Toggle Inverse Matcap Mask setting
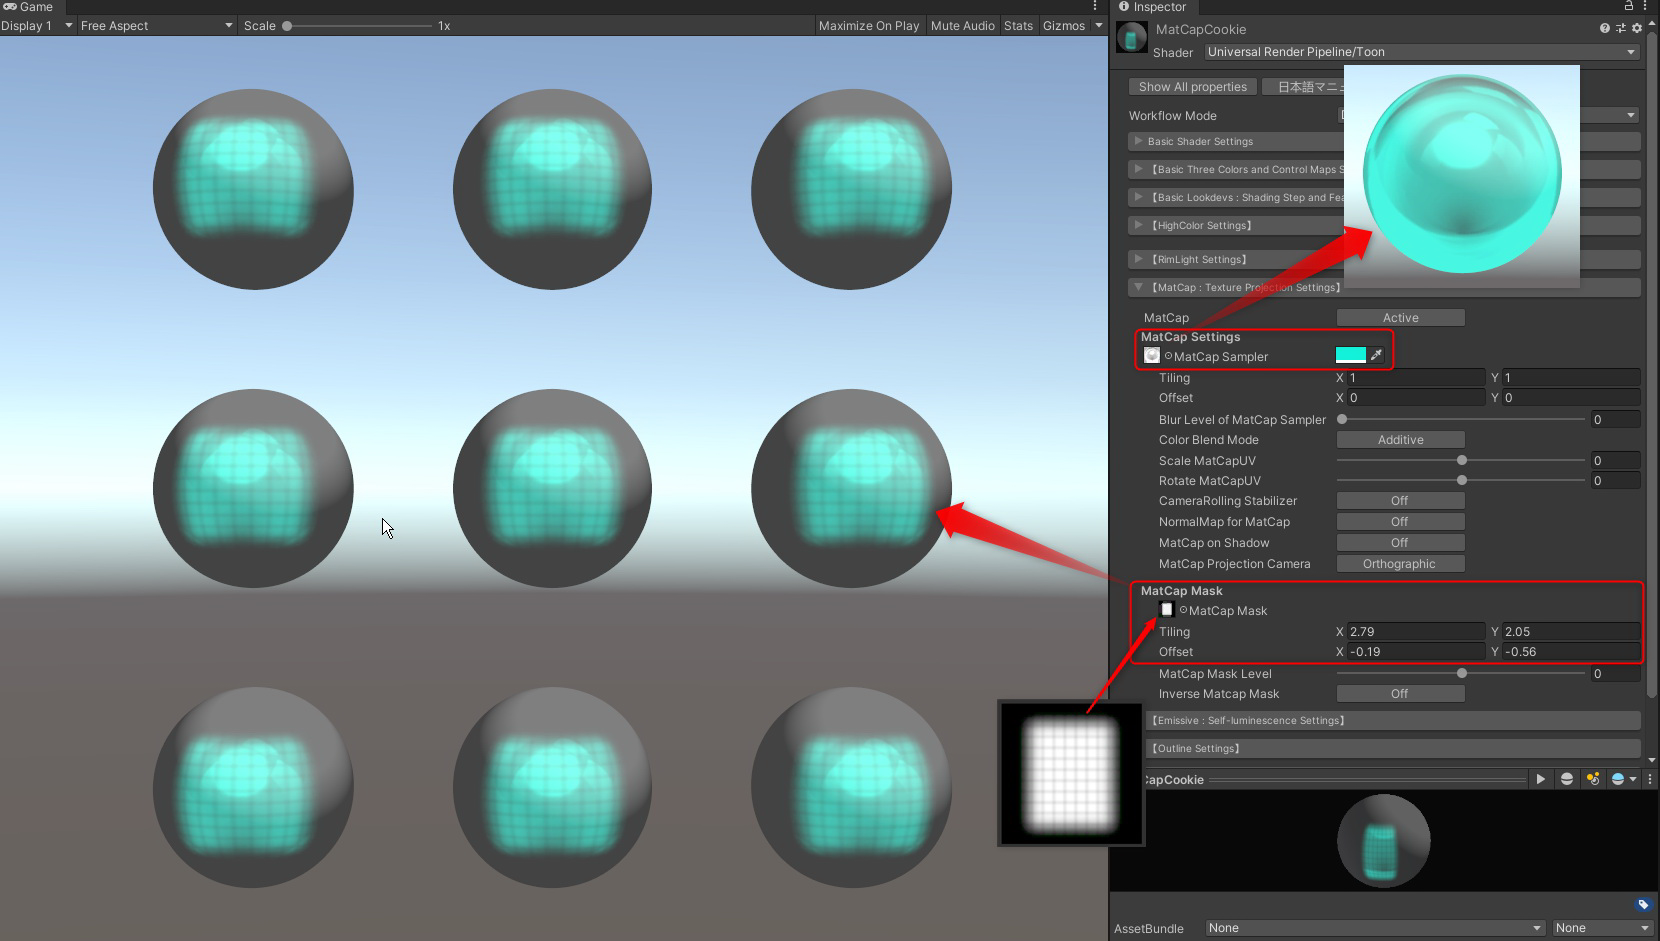 click(1400, 694)
